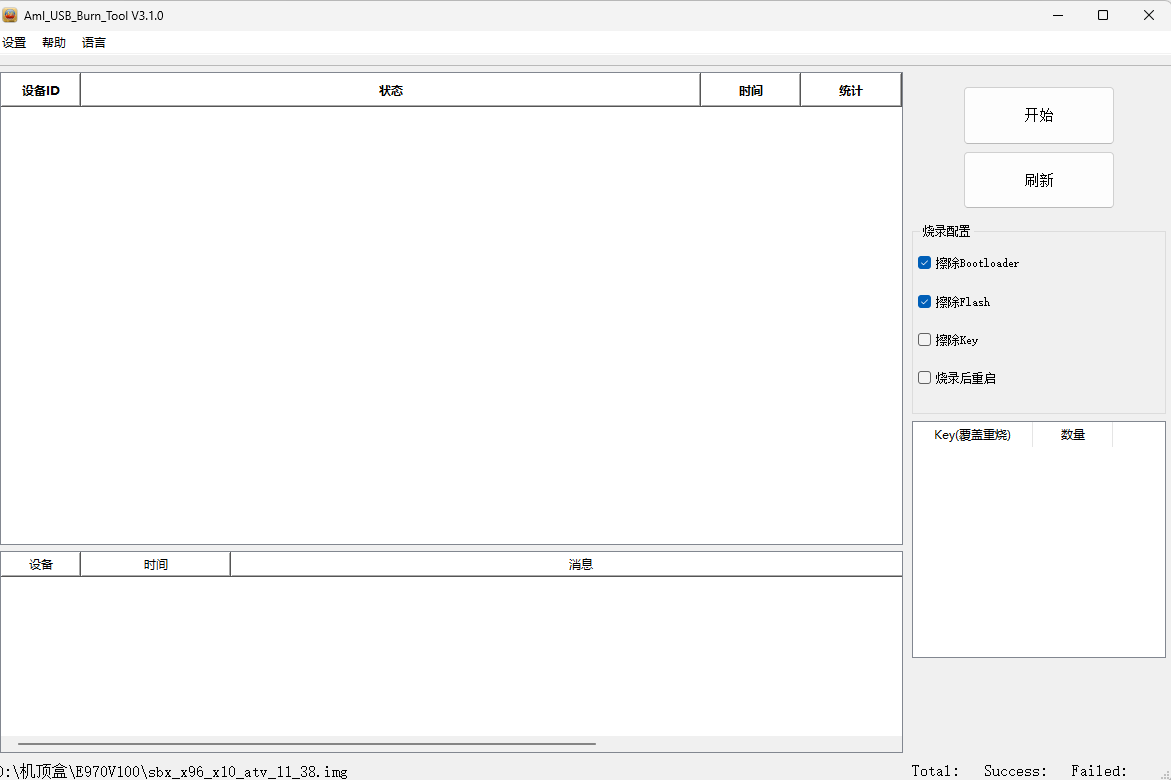Open the 语言 language menu

(93, 42)
